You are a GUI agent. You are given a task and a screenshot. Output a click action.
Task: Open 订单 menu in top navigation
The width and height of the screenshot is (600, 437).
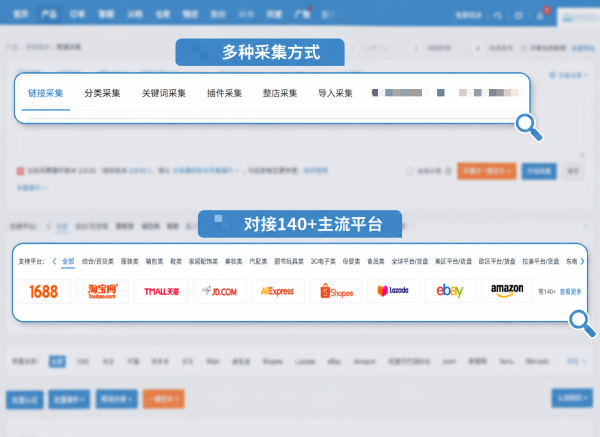pyautogui.click(x=77, y=15)
